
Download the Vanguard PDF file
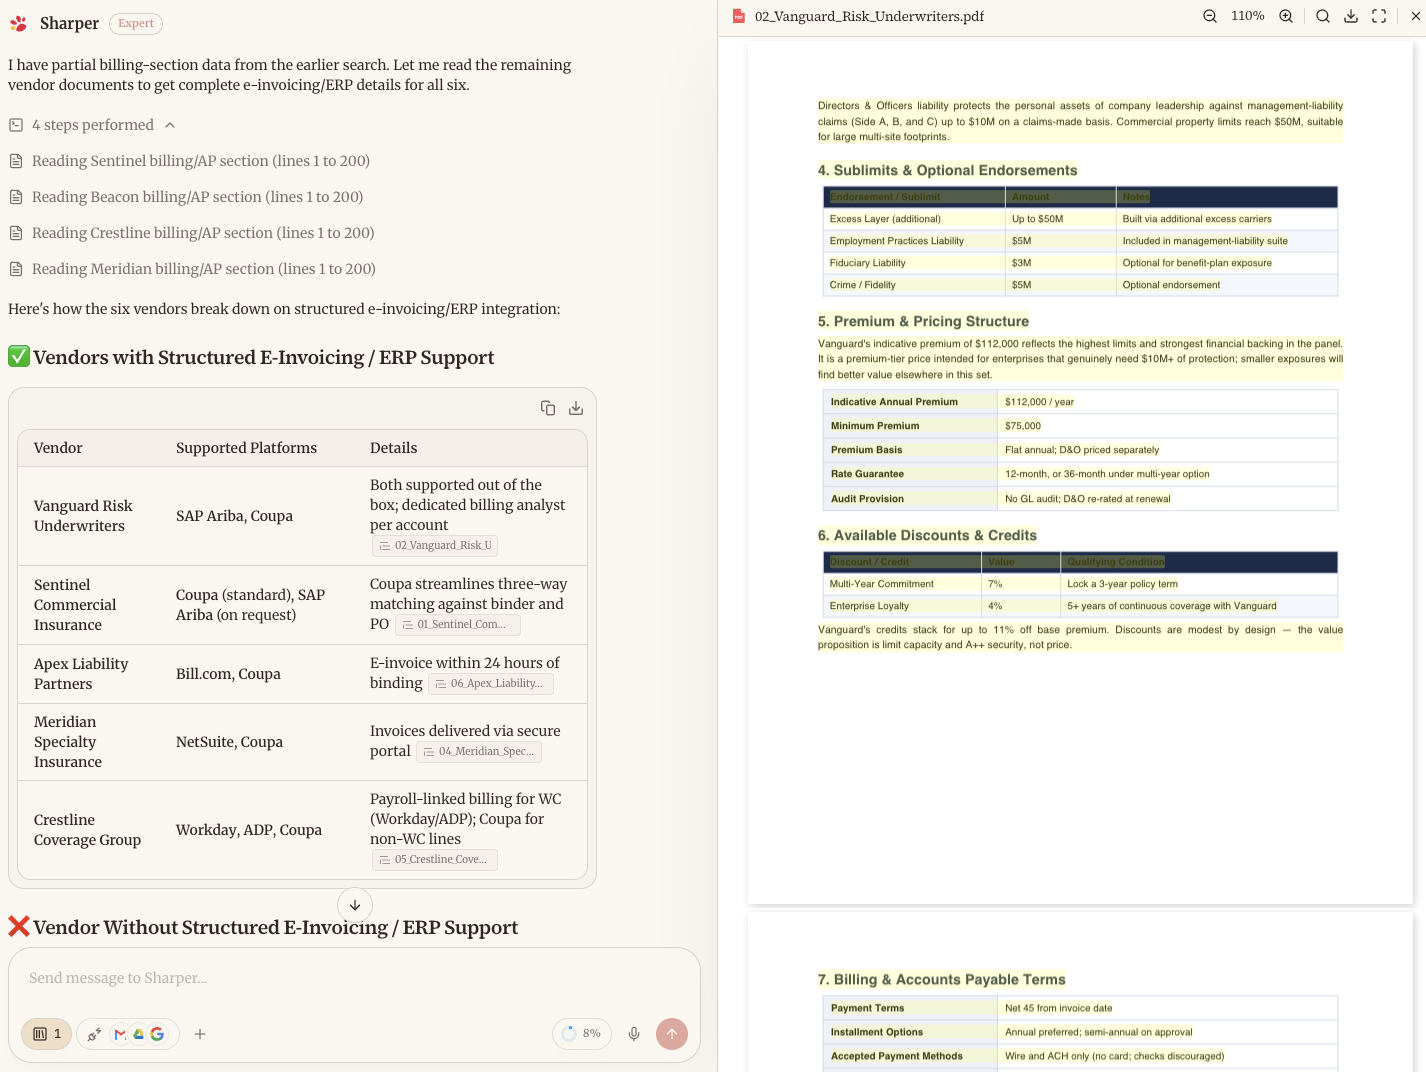(x=1351, y=16)
